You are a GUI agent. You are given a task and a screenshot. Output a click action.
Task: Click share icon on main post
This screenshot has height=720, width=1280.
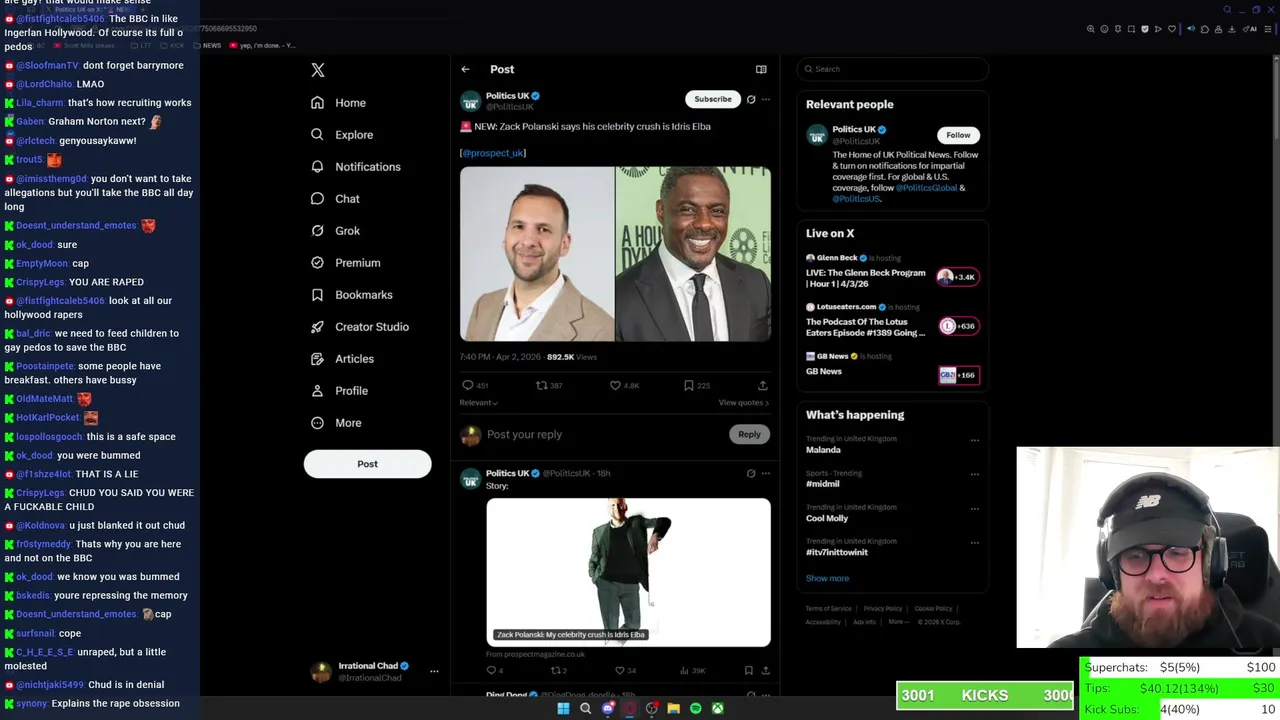coord(762,385)
